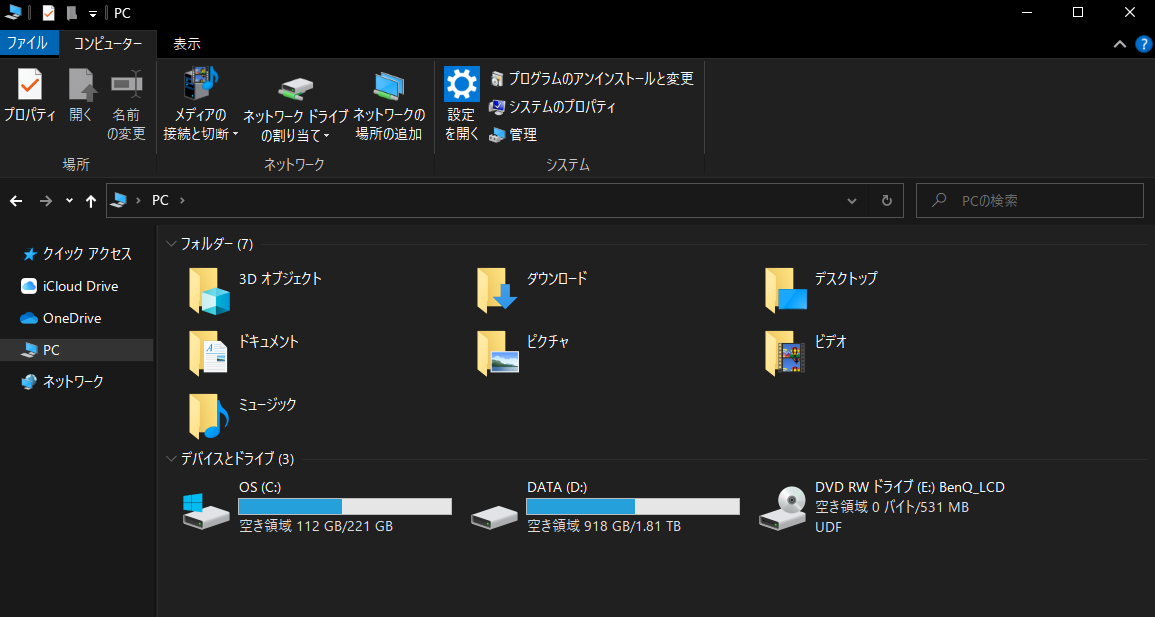Open Customize Quick Access Toolbar dropdown
This screenshot has height=617, width=1155.
click(93, 13)
